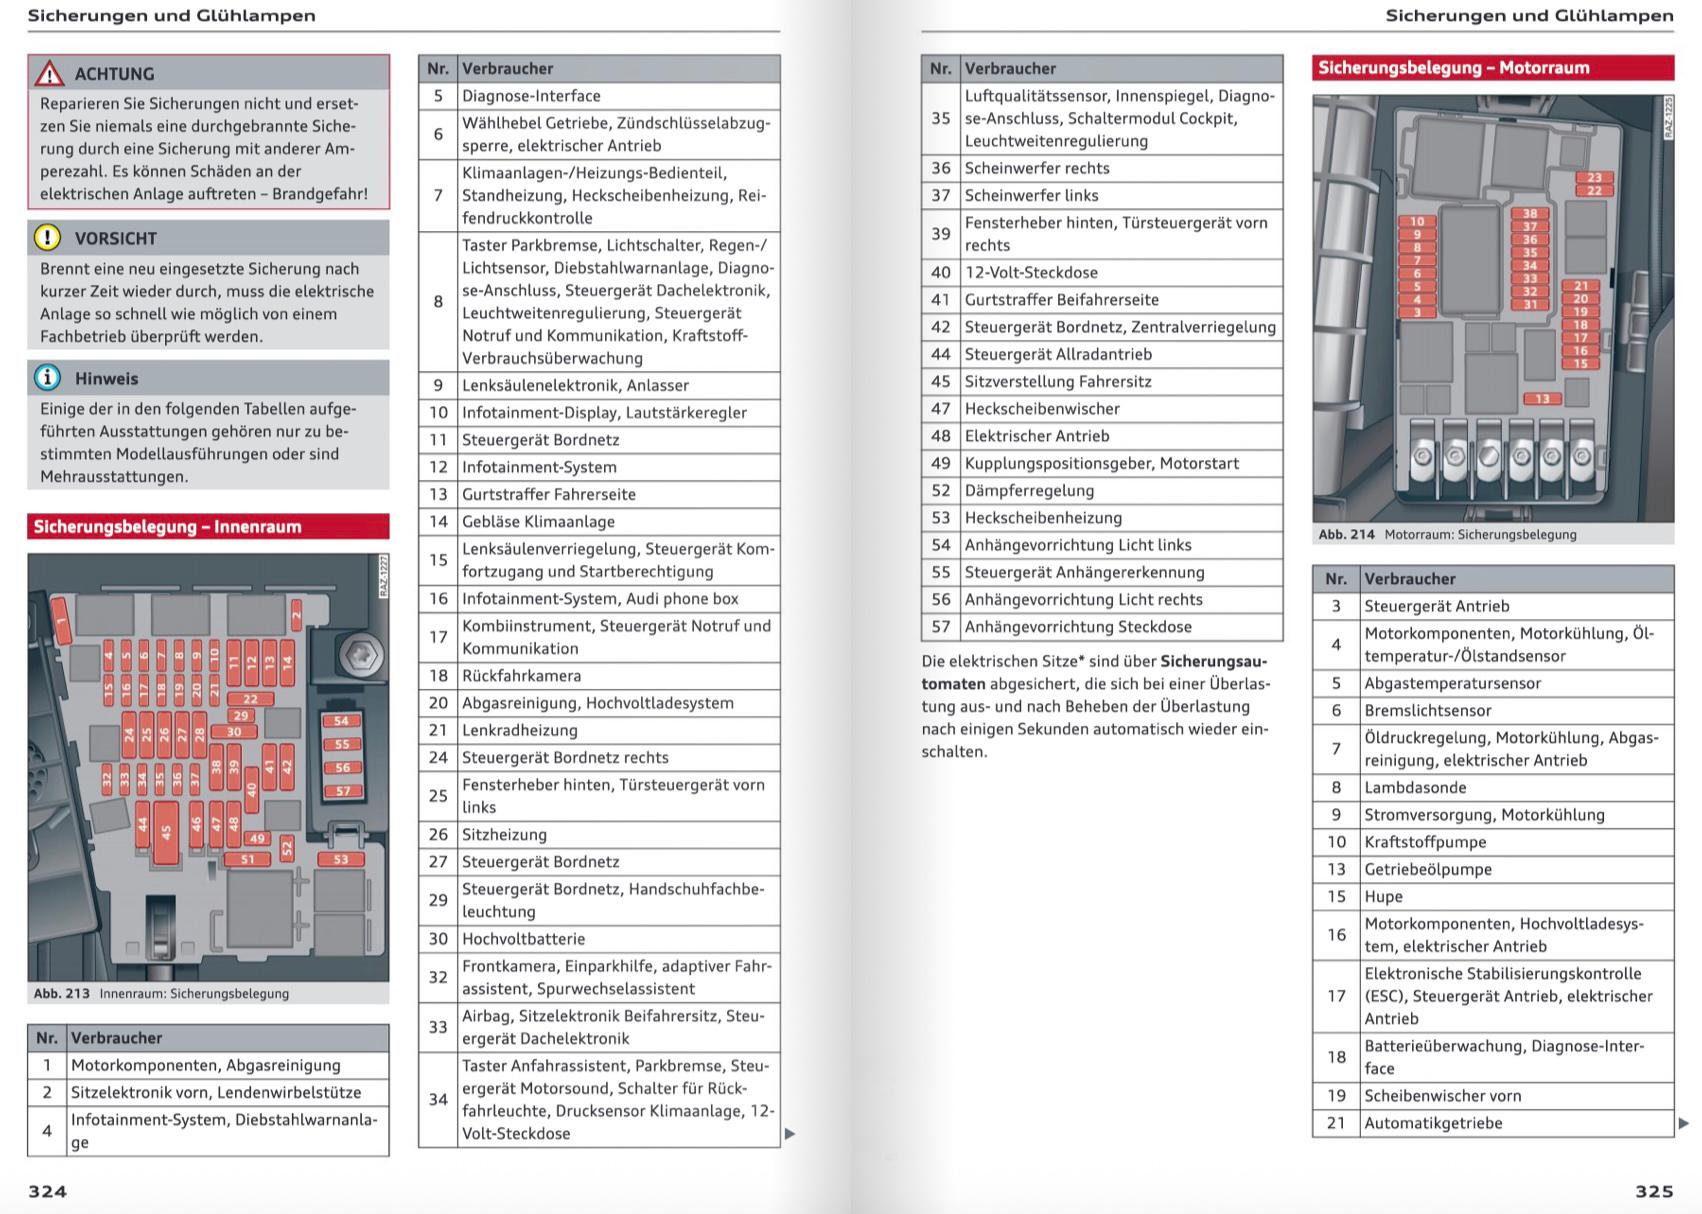Click the row Lenkradheizung
This screenshot has width=1702, height=1214.
point(599,730)
